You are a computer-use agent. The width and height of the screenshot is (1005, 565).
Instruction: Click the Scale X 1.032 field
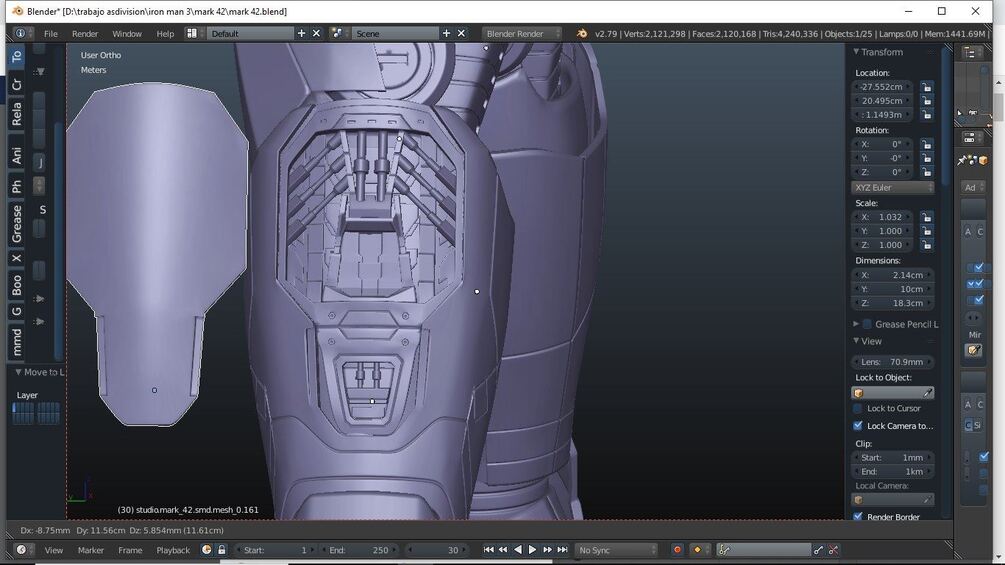(884, 217)
